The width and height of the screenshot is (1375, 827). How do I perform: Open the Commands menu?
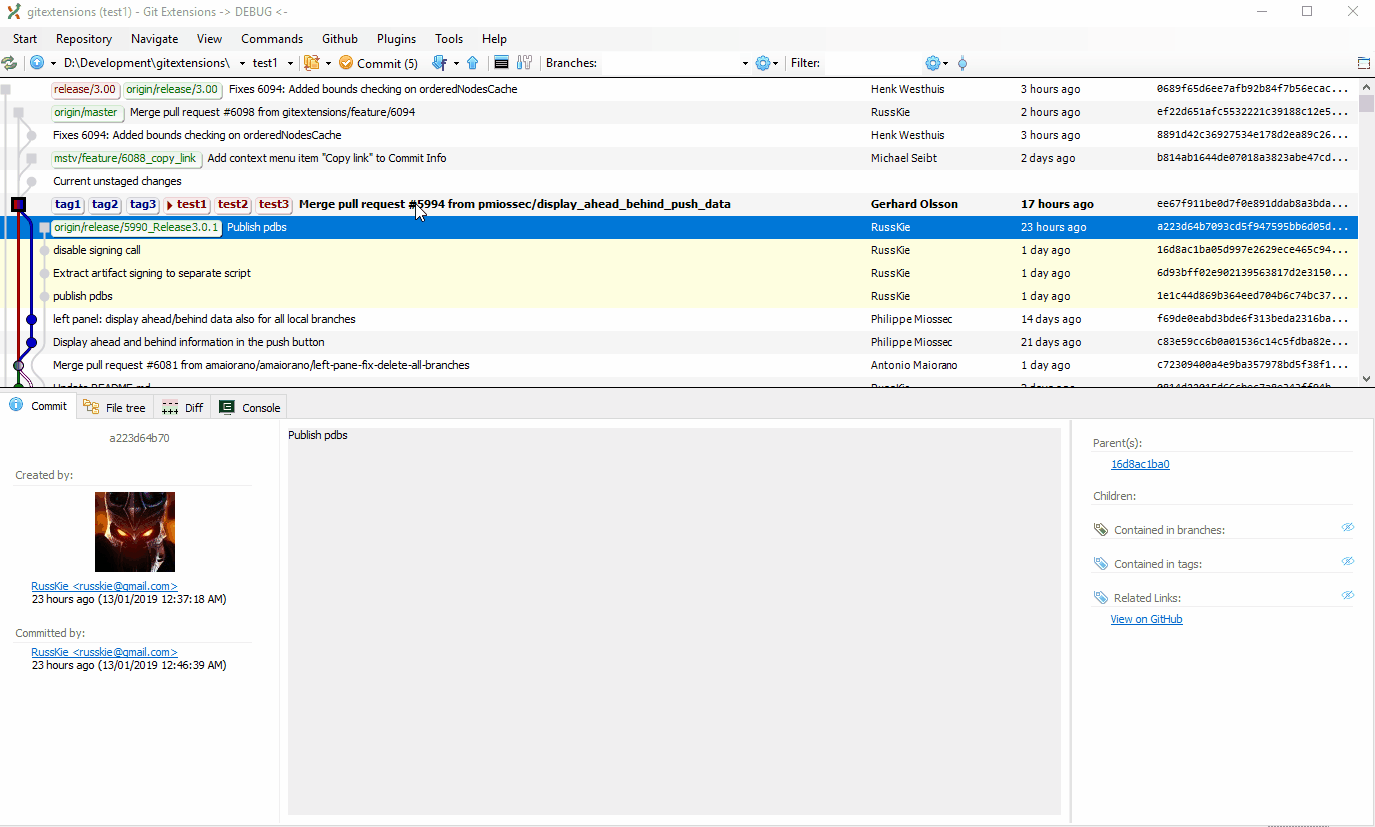click(271, 39)
